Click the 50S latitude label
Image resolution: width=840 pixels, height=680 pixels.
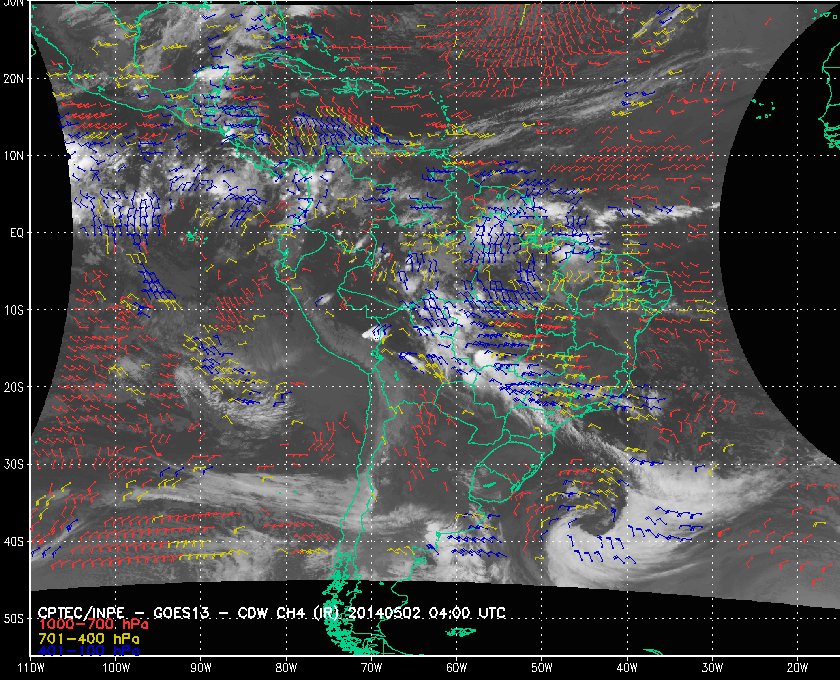(13, 618)
